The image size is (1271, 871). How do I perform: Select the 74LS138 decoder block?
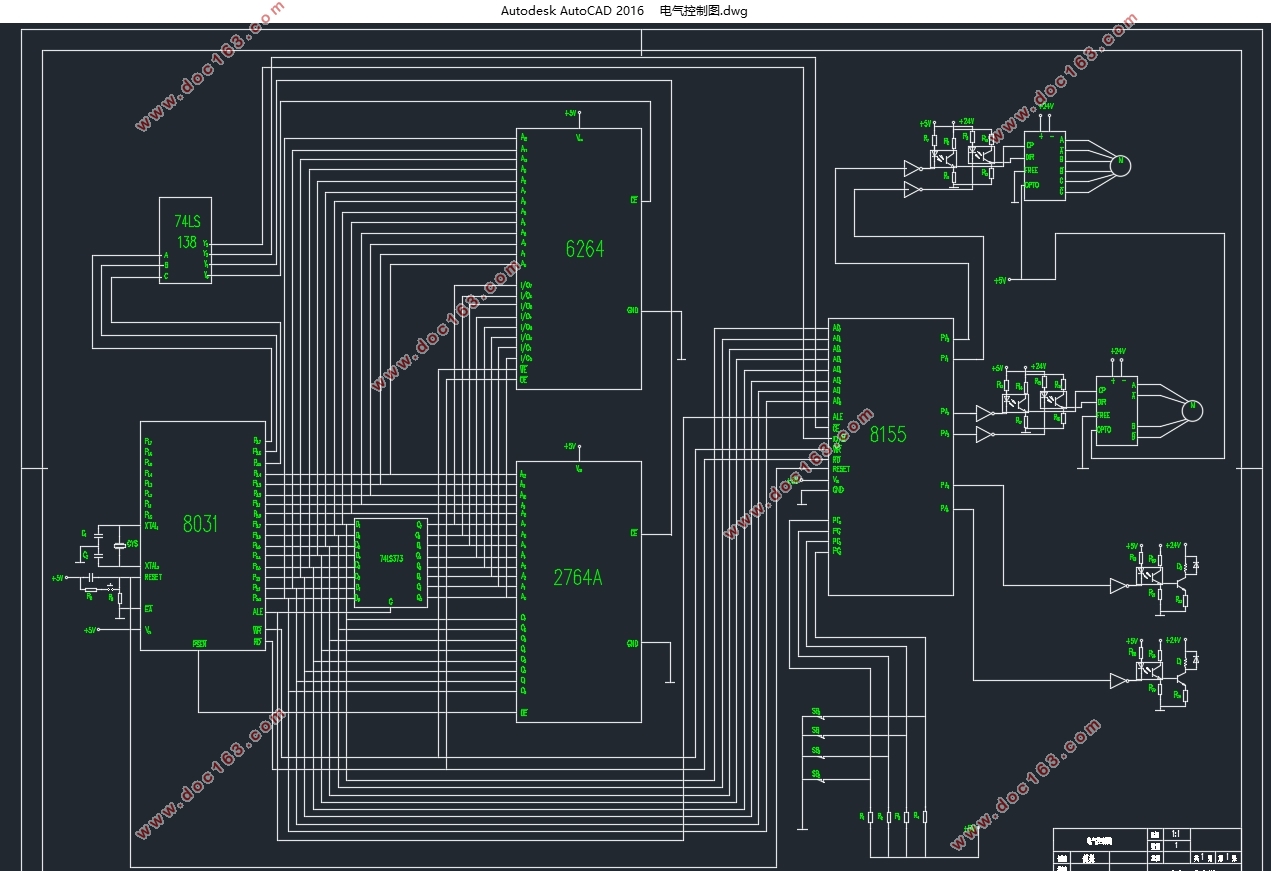pyautogui.click(x=185, y=240)
